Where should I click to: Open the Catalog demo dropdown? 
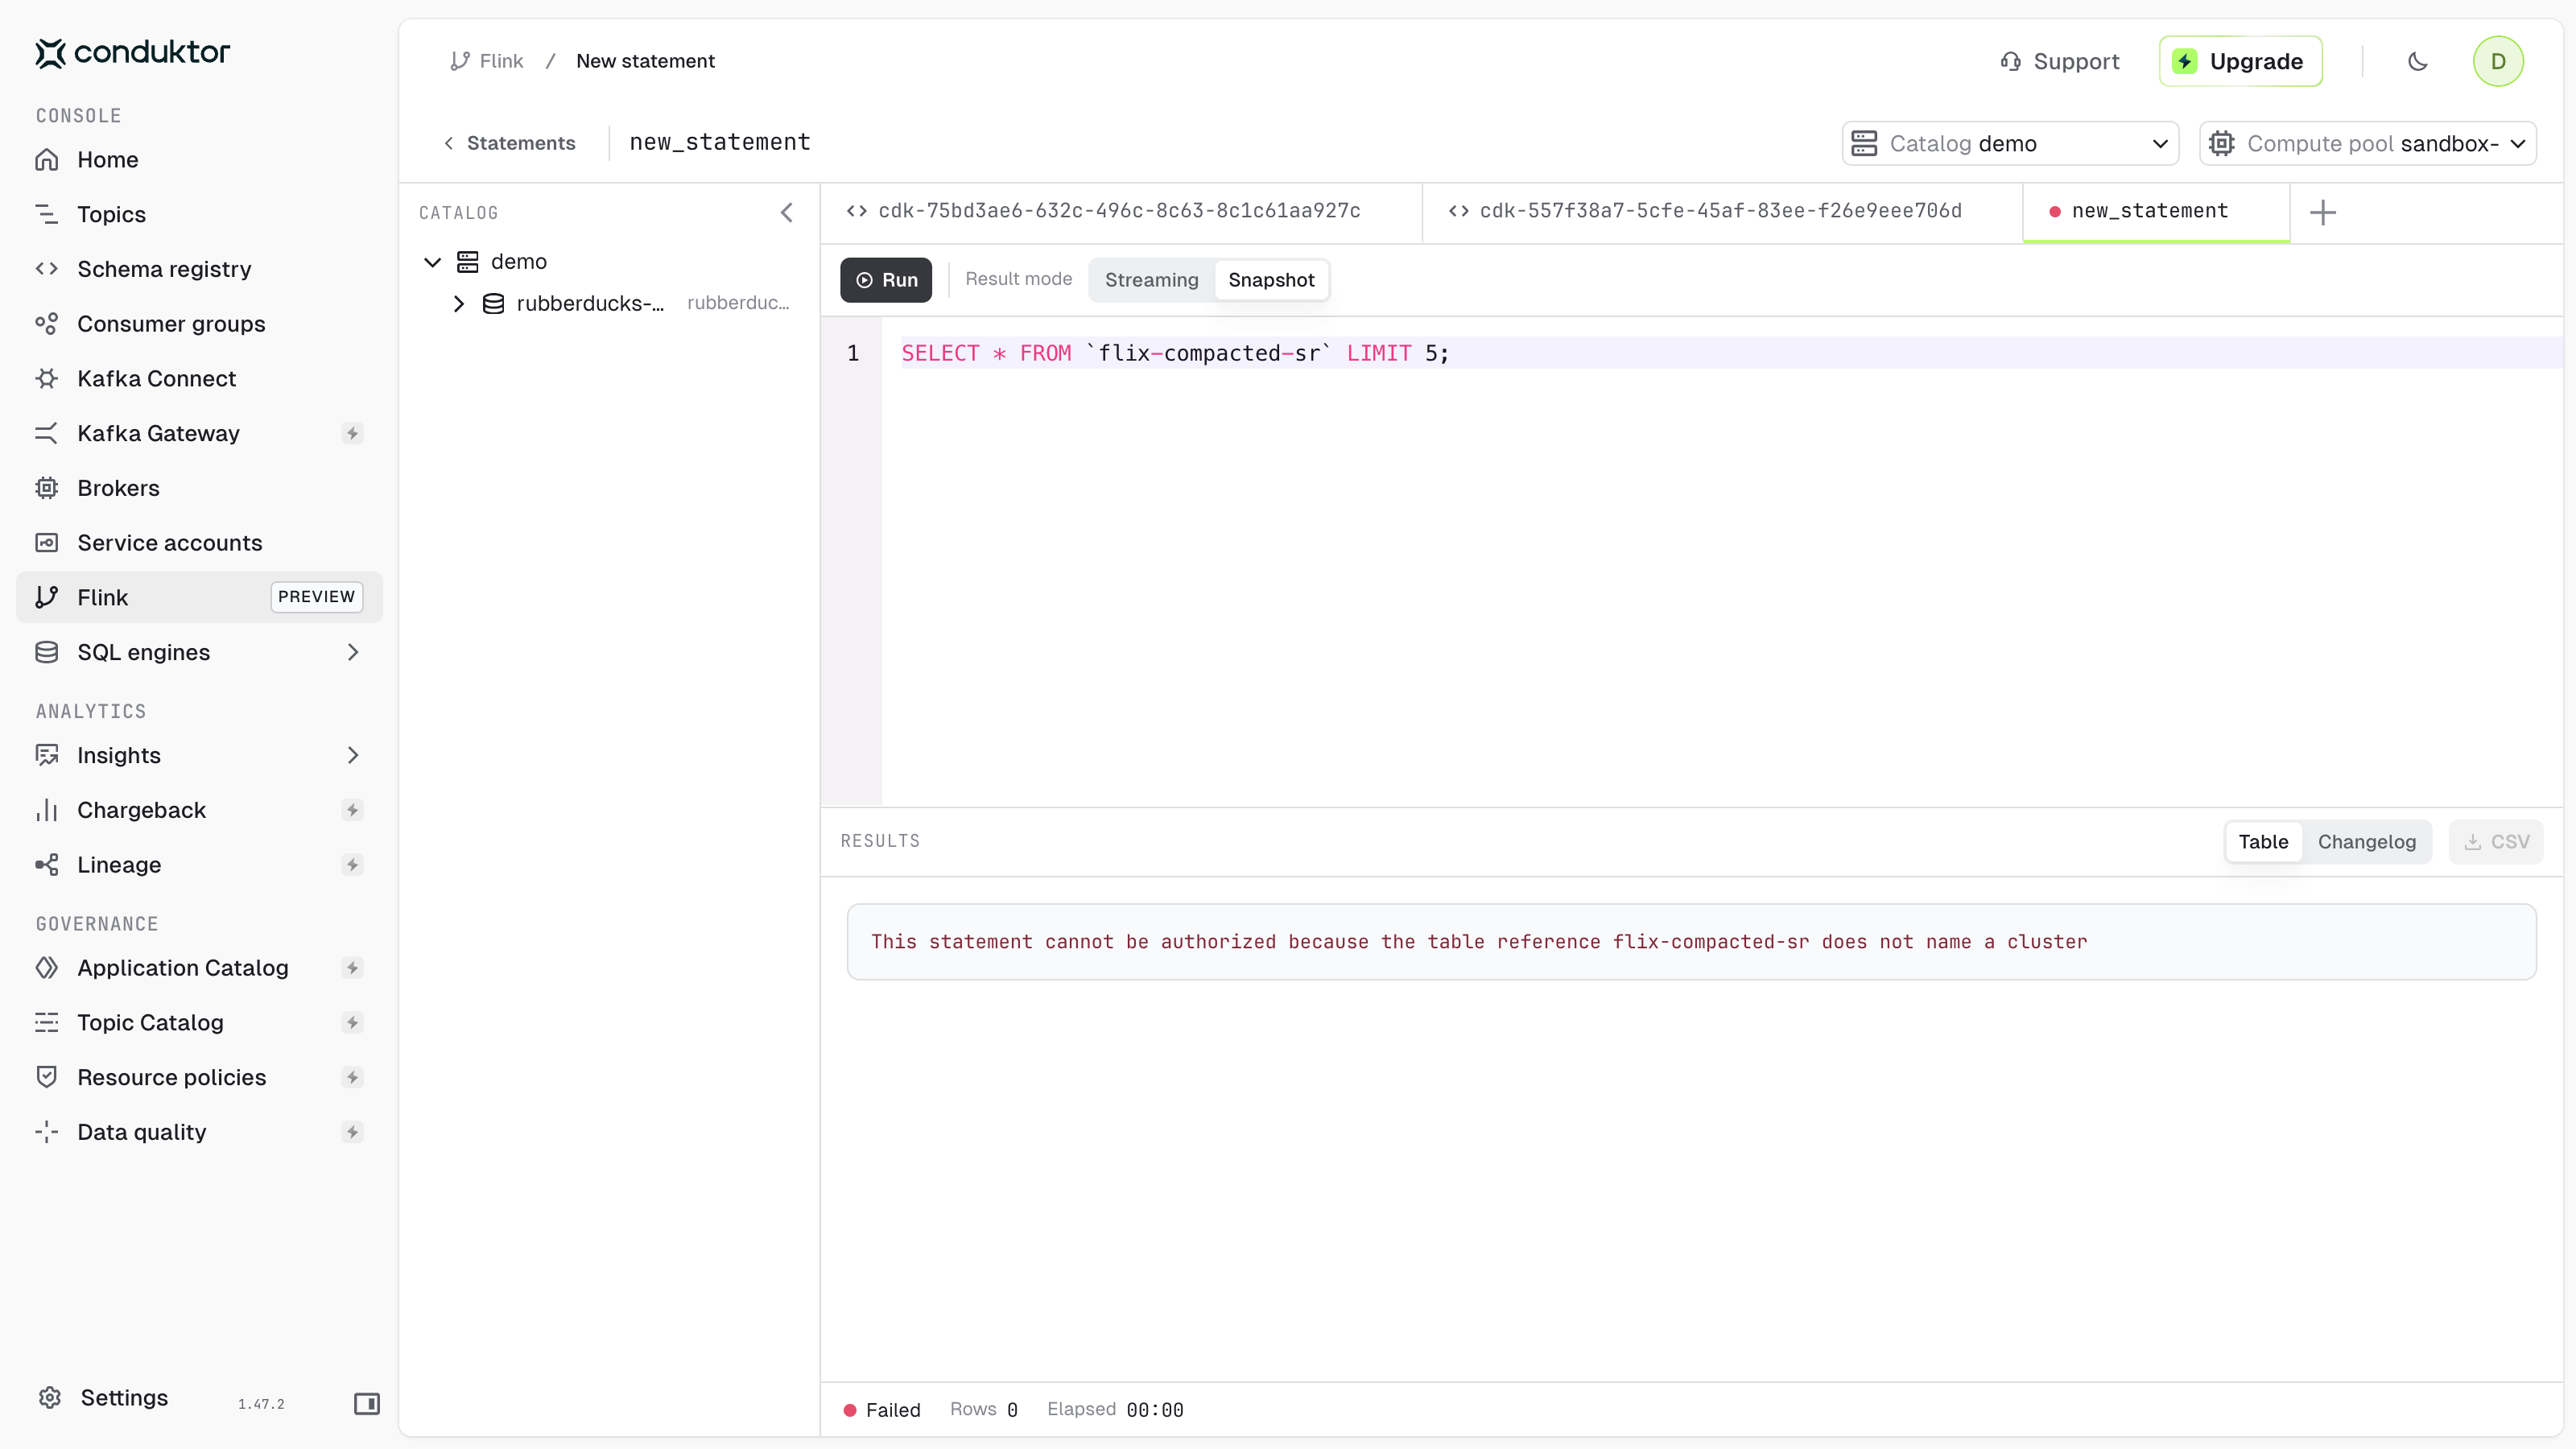coord(2010,143)
